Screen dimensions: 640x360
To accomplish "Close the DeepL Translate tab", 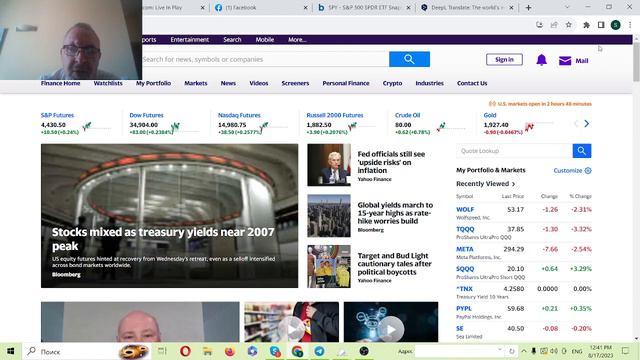I will 511,8.
